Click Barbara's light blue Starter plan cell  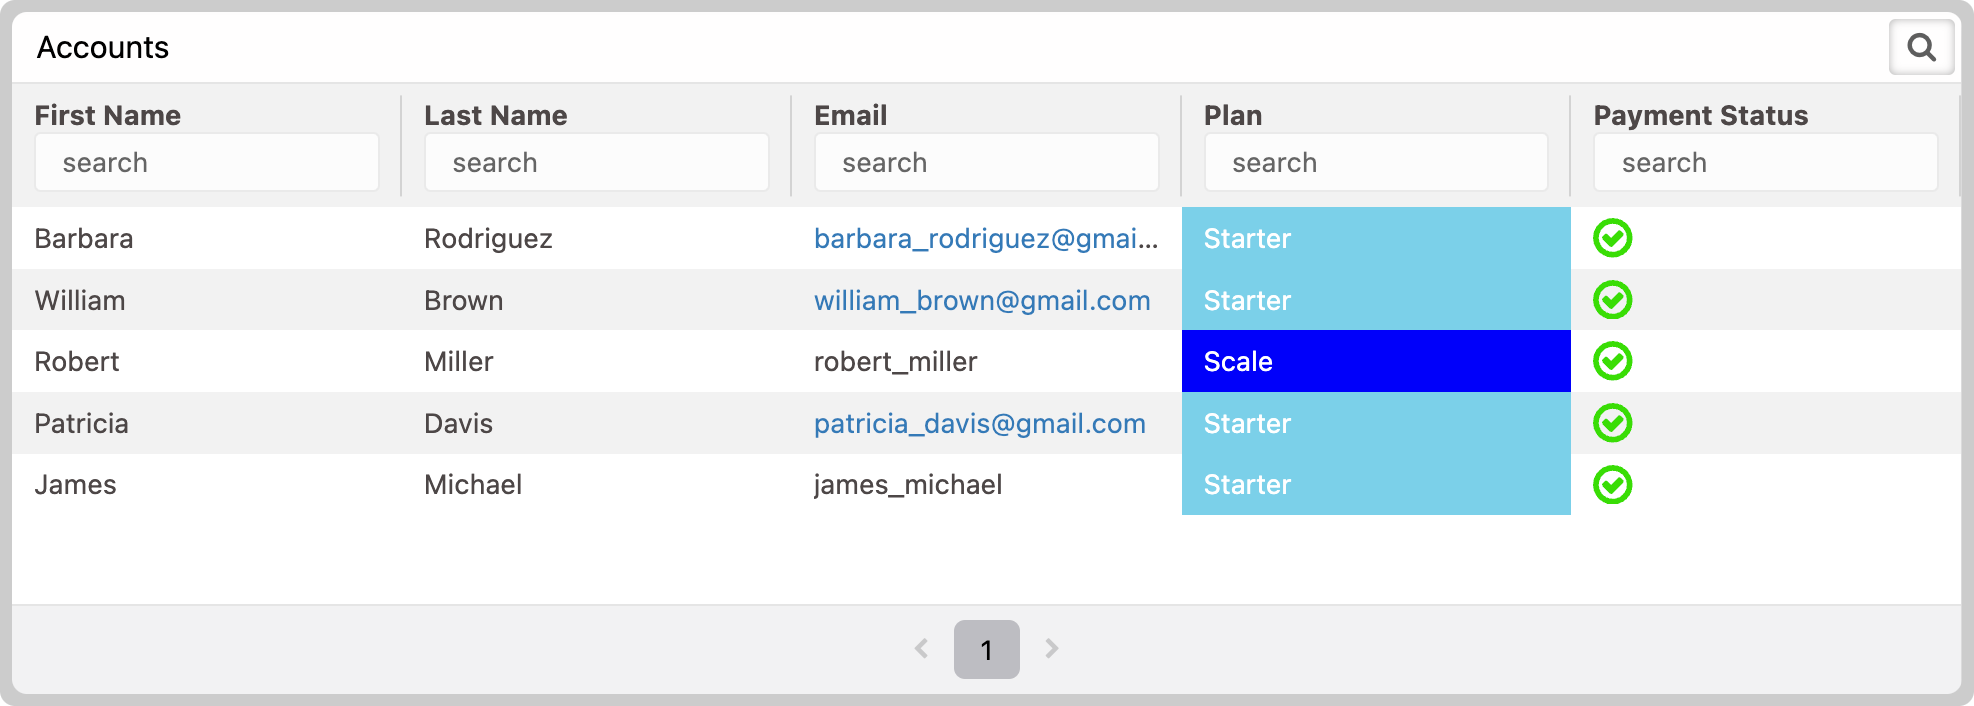click(1376, 238)
